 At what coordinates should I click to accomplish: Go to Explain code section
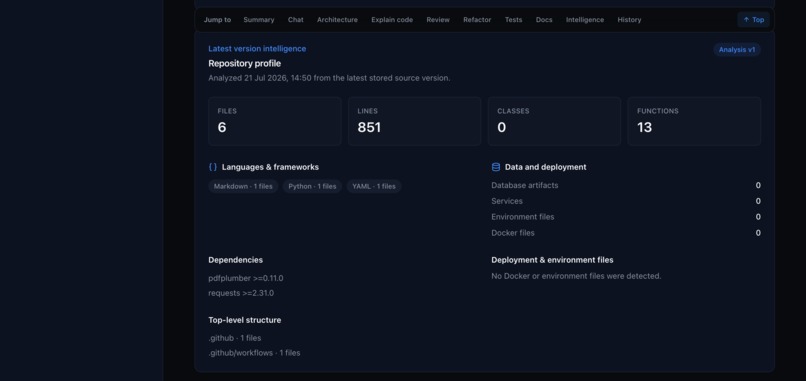pyautogui.click(x=392, y=20)
